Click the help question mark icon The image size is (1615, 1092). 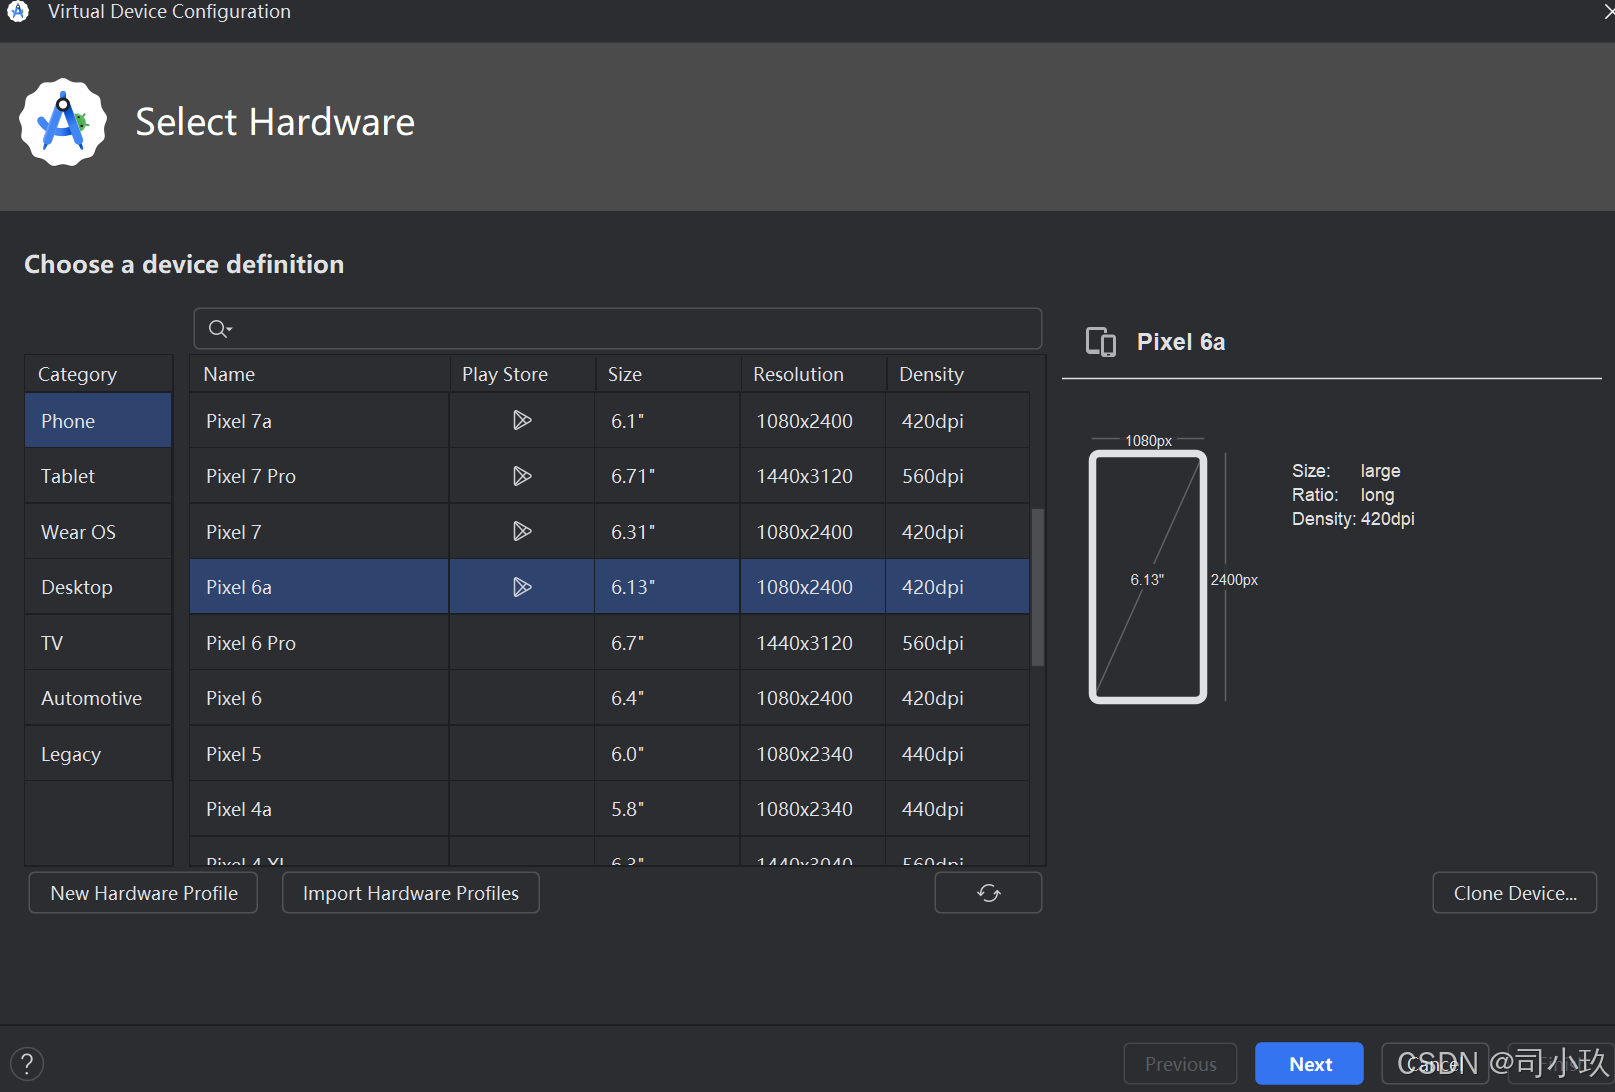(x=27, y=1063)
